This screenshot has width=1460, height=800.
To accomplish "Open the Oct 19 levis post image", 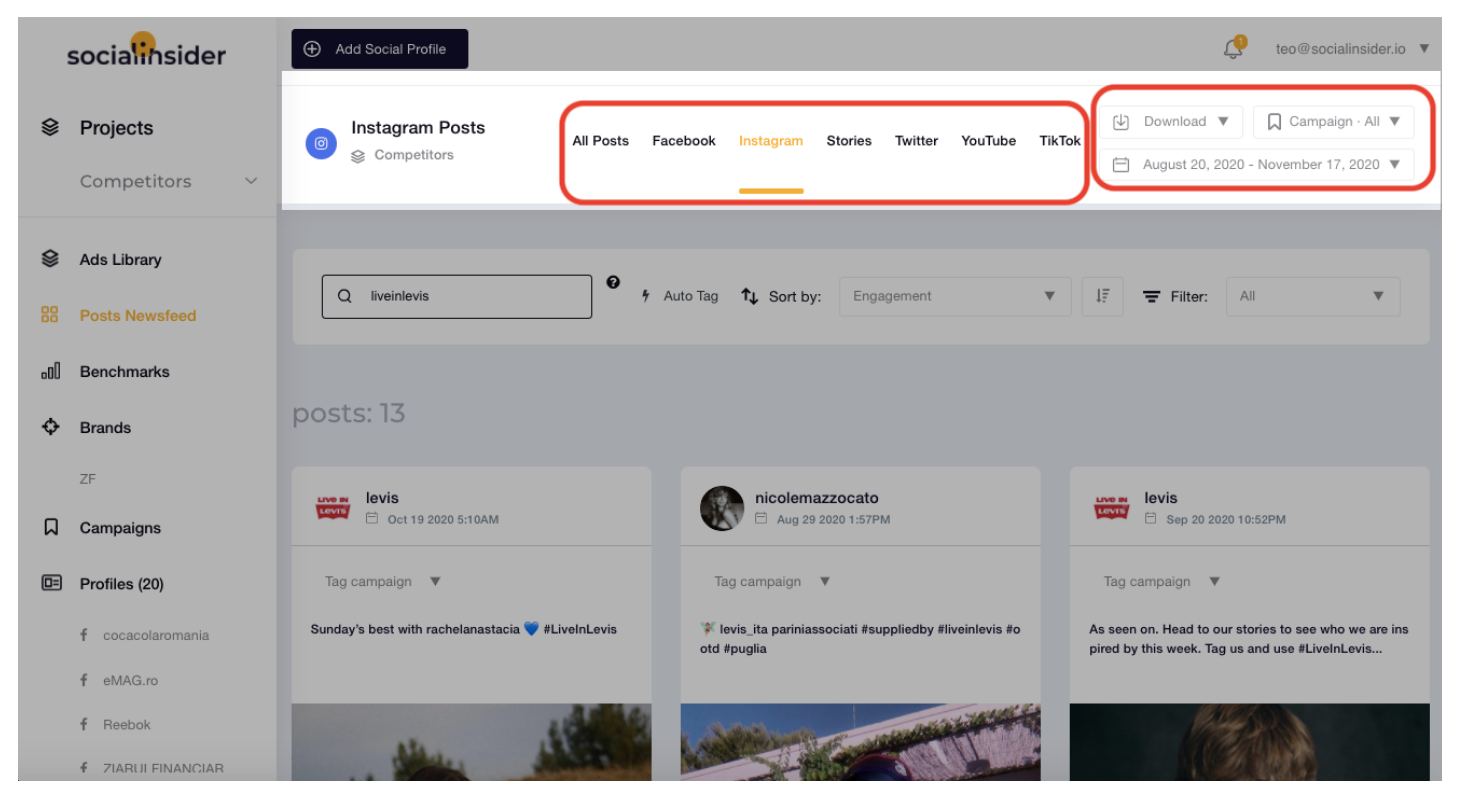I will point(471,742).
